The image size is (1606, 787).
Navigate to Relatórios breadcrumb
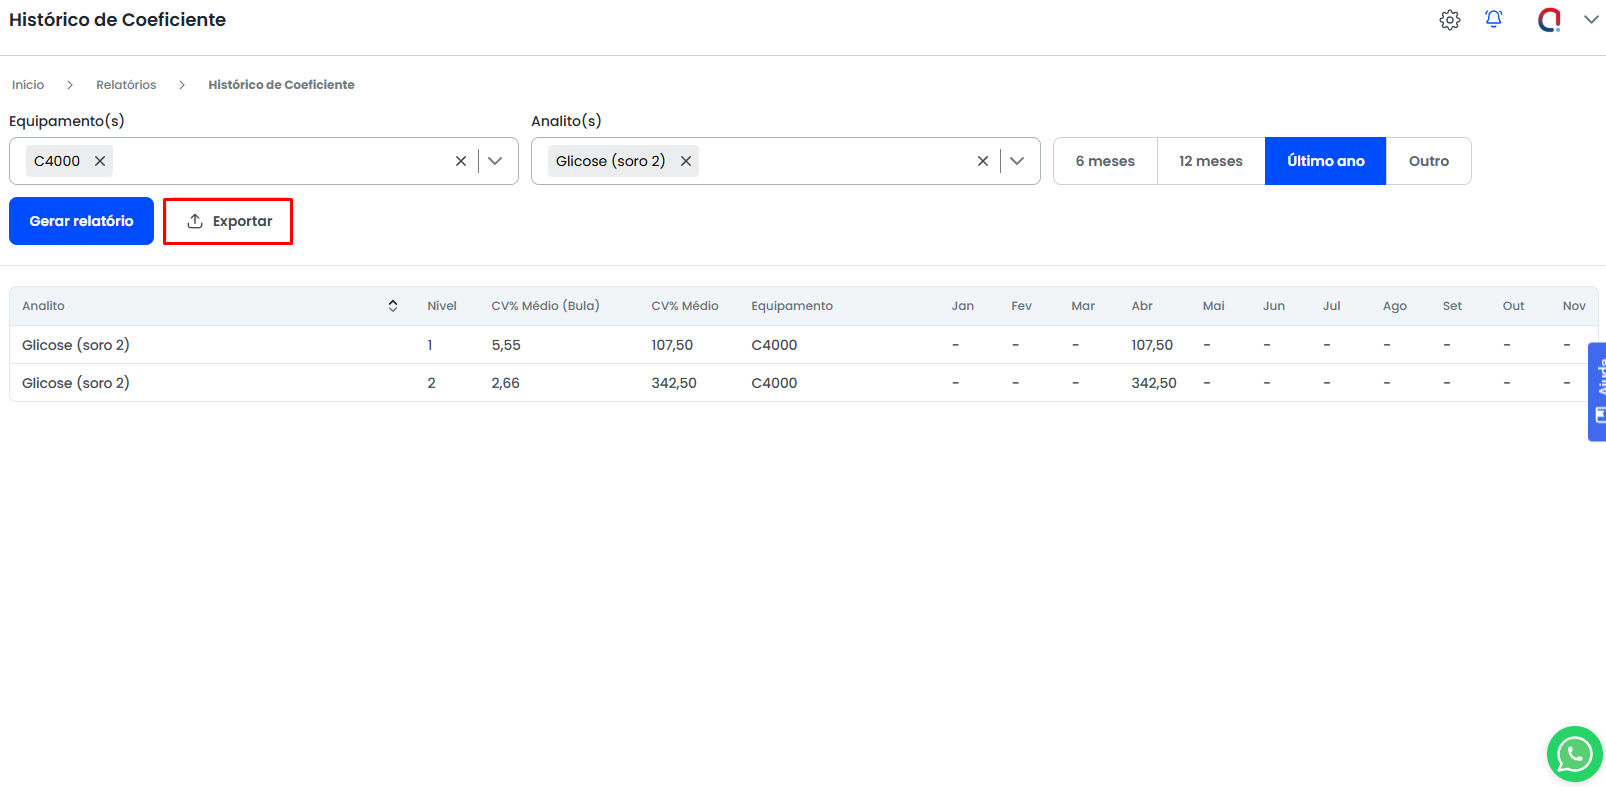pyautogui.click(x=126, y=85)
